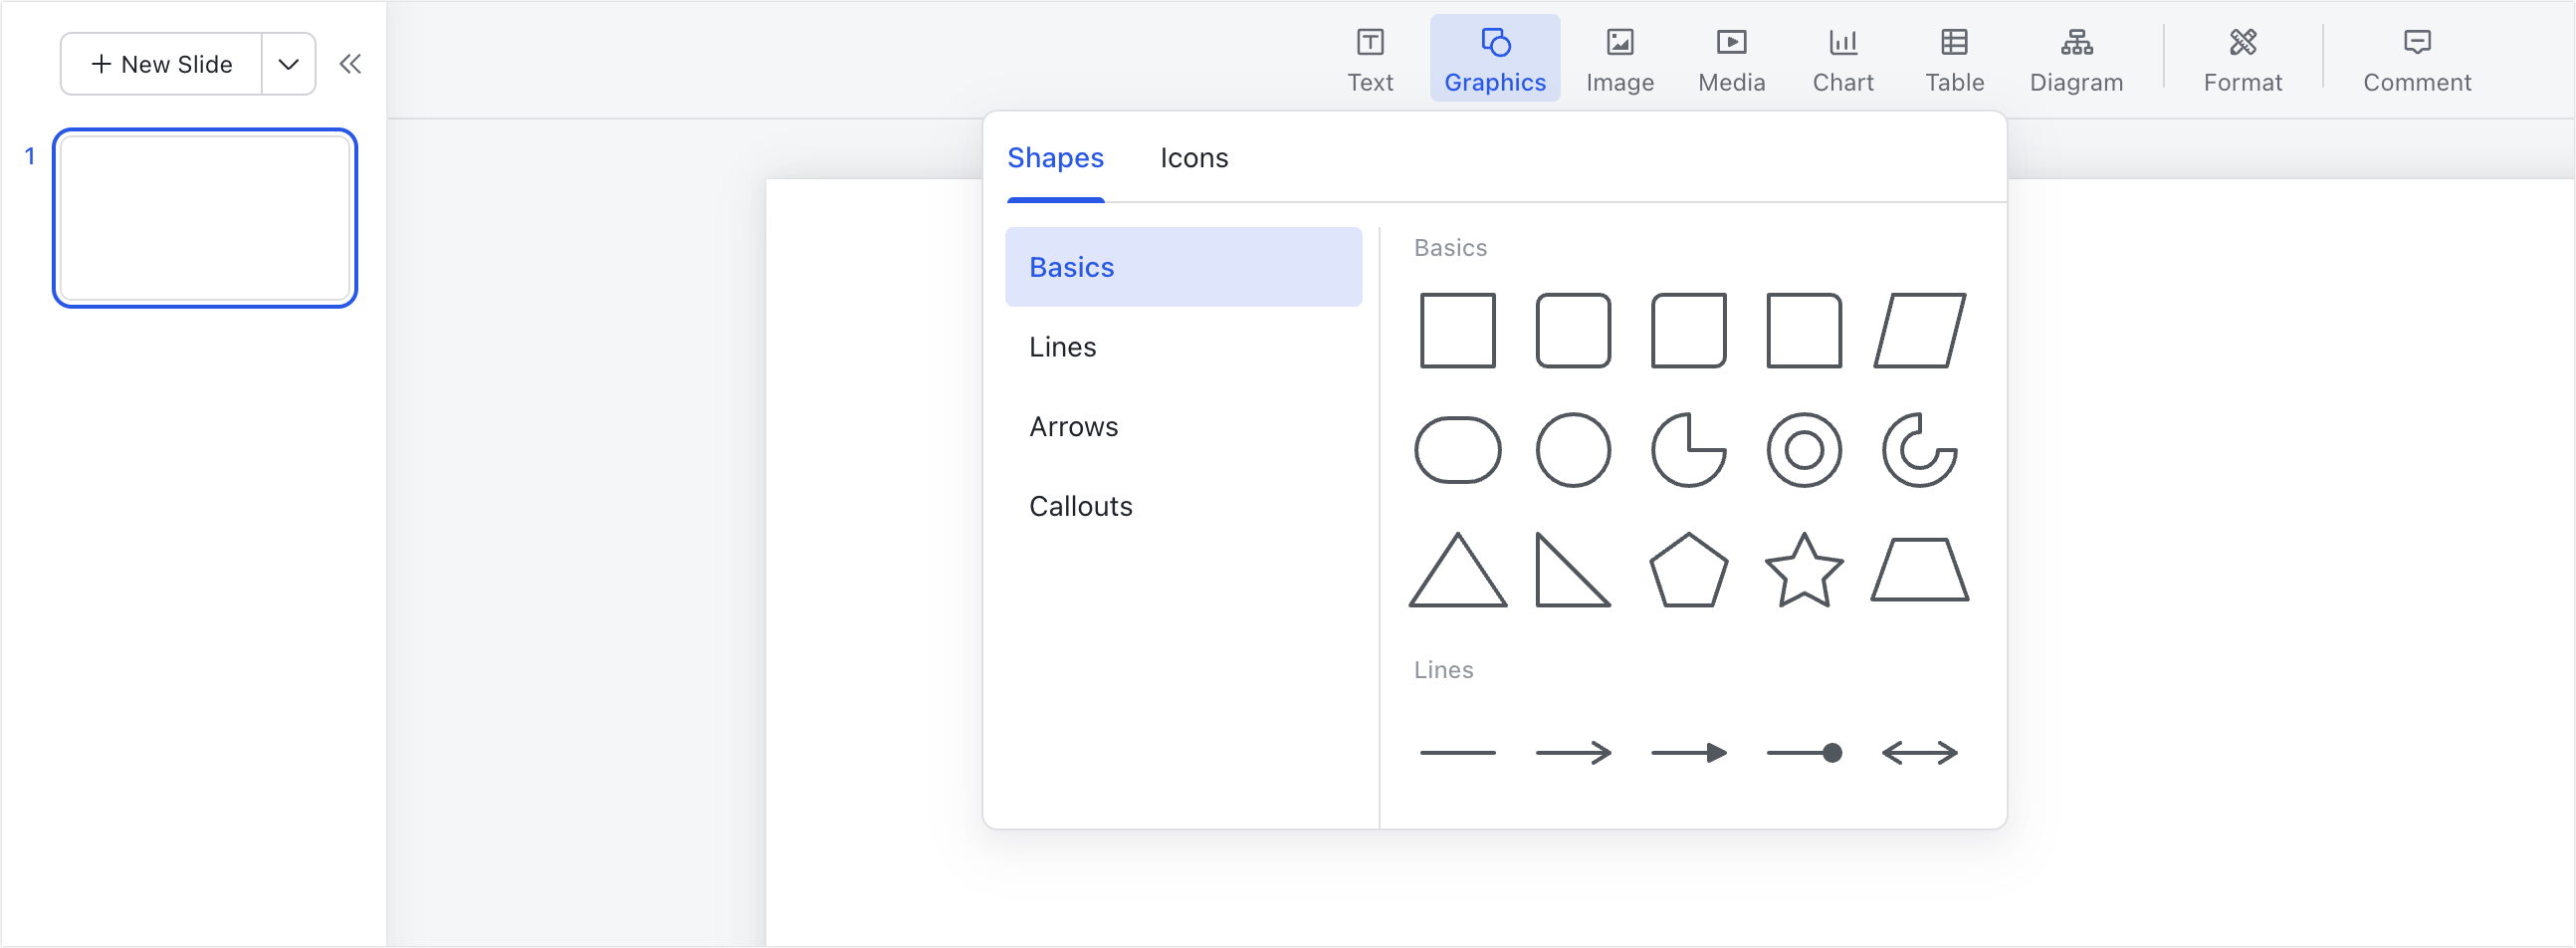Insert the isosceles triangle shape
The width and height of the screenshot is (2576, 948).
pos(1457,570)
